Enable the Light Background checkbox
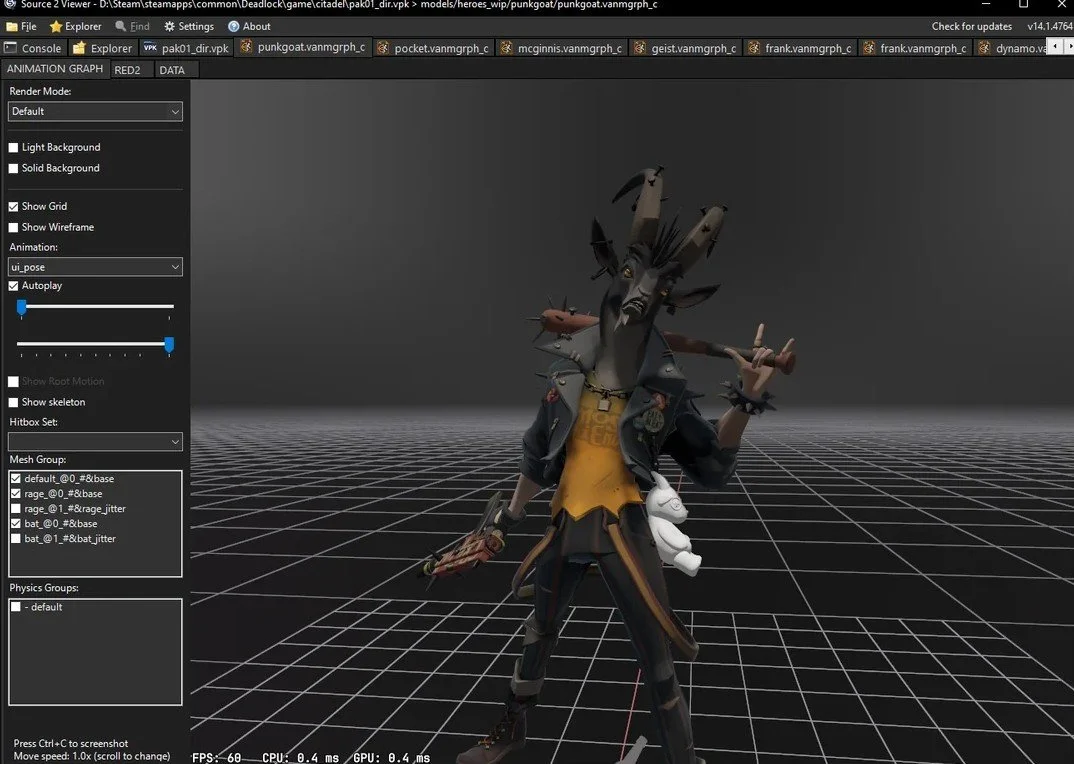 pos(13,147)
